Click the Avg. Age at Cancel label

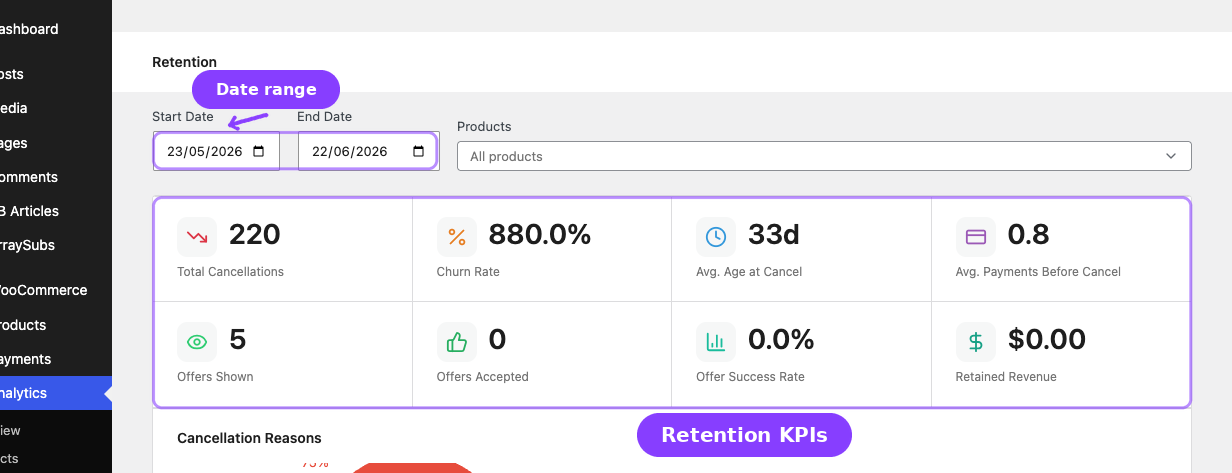coord(749,272)
